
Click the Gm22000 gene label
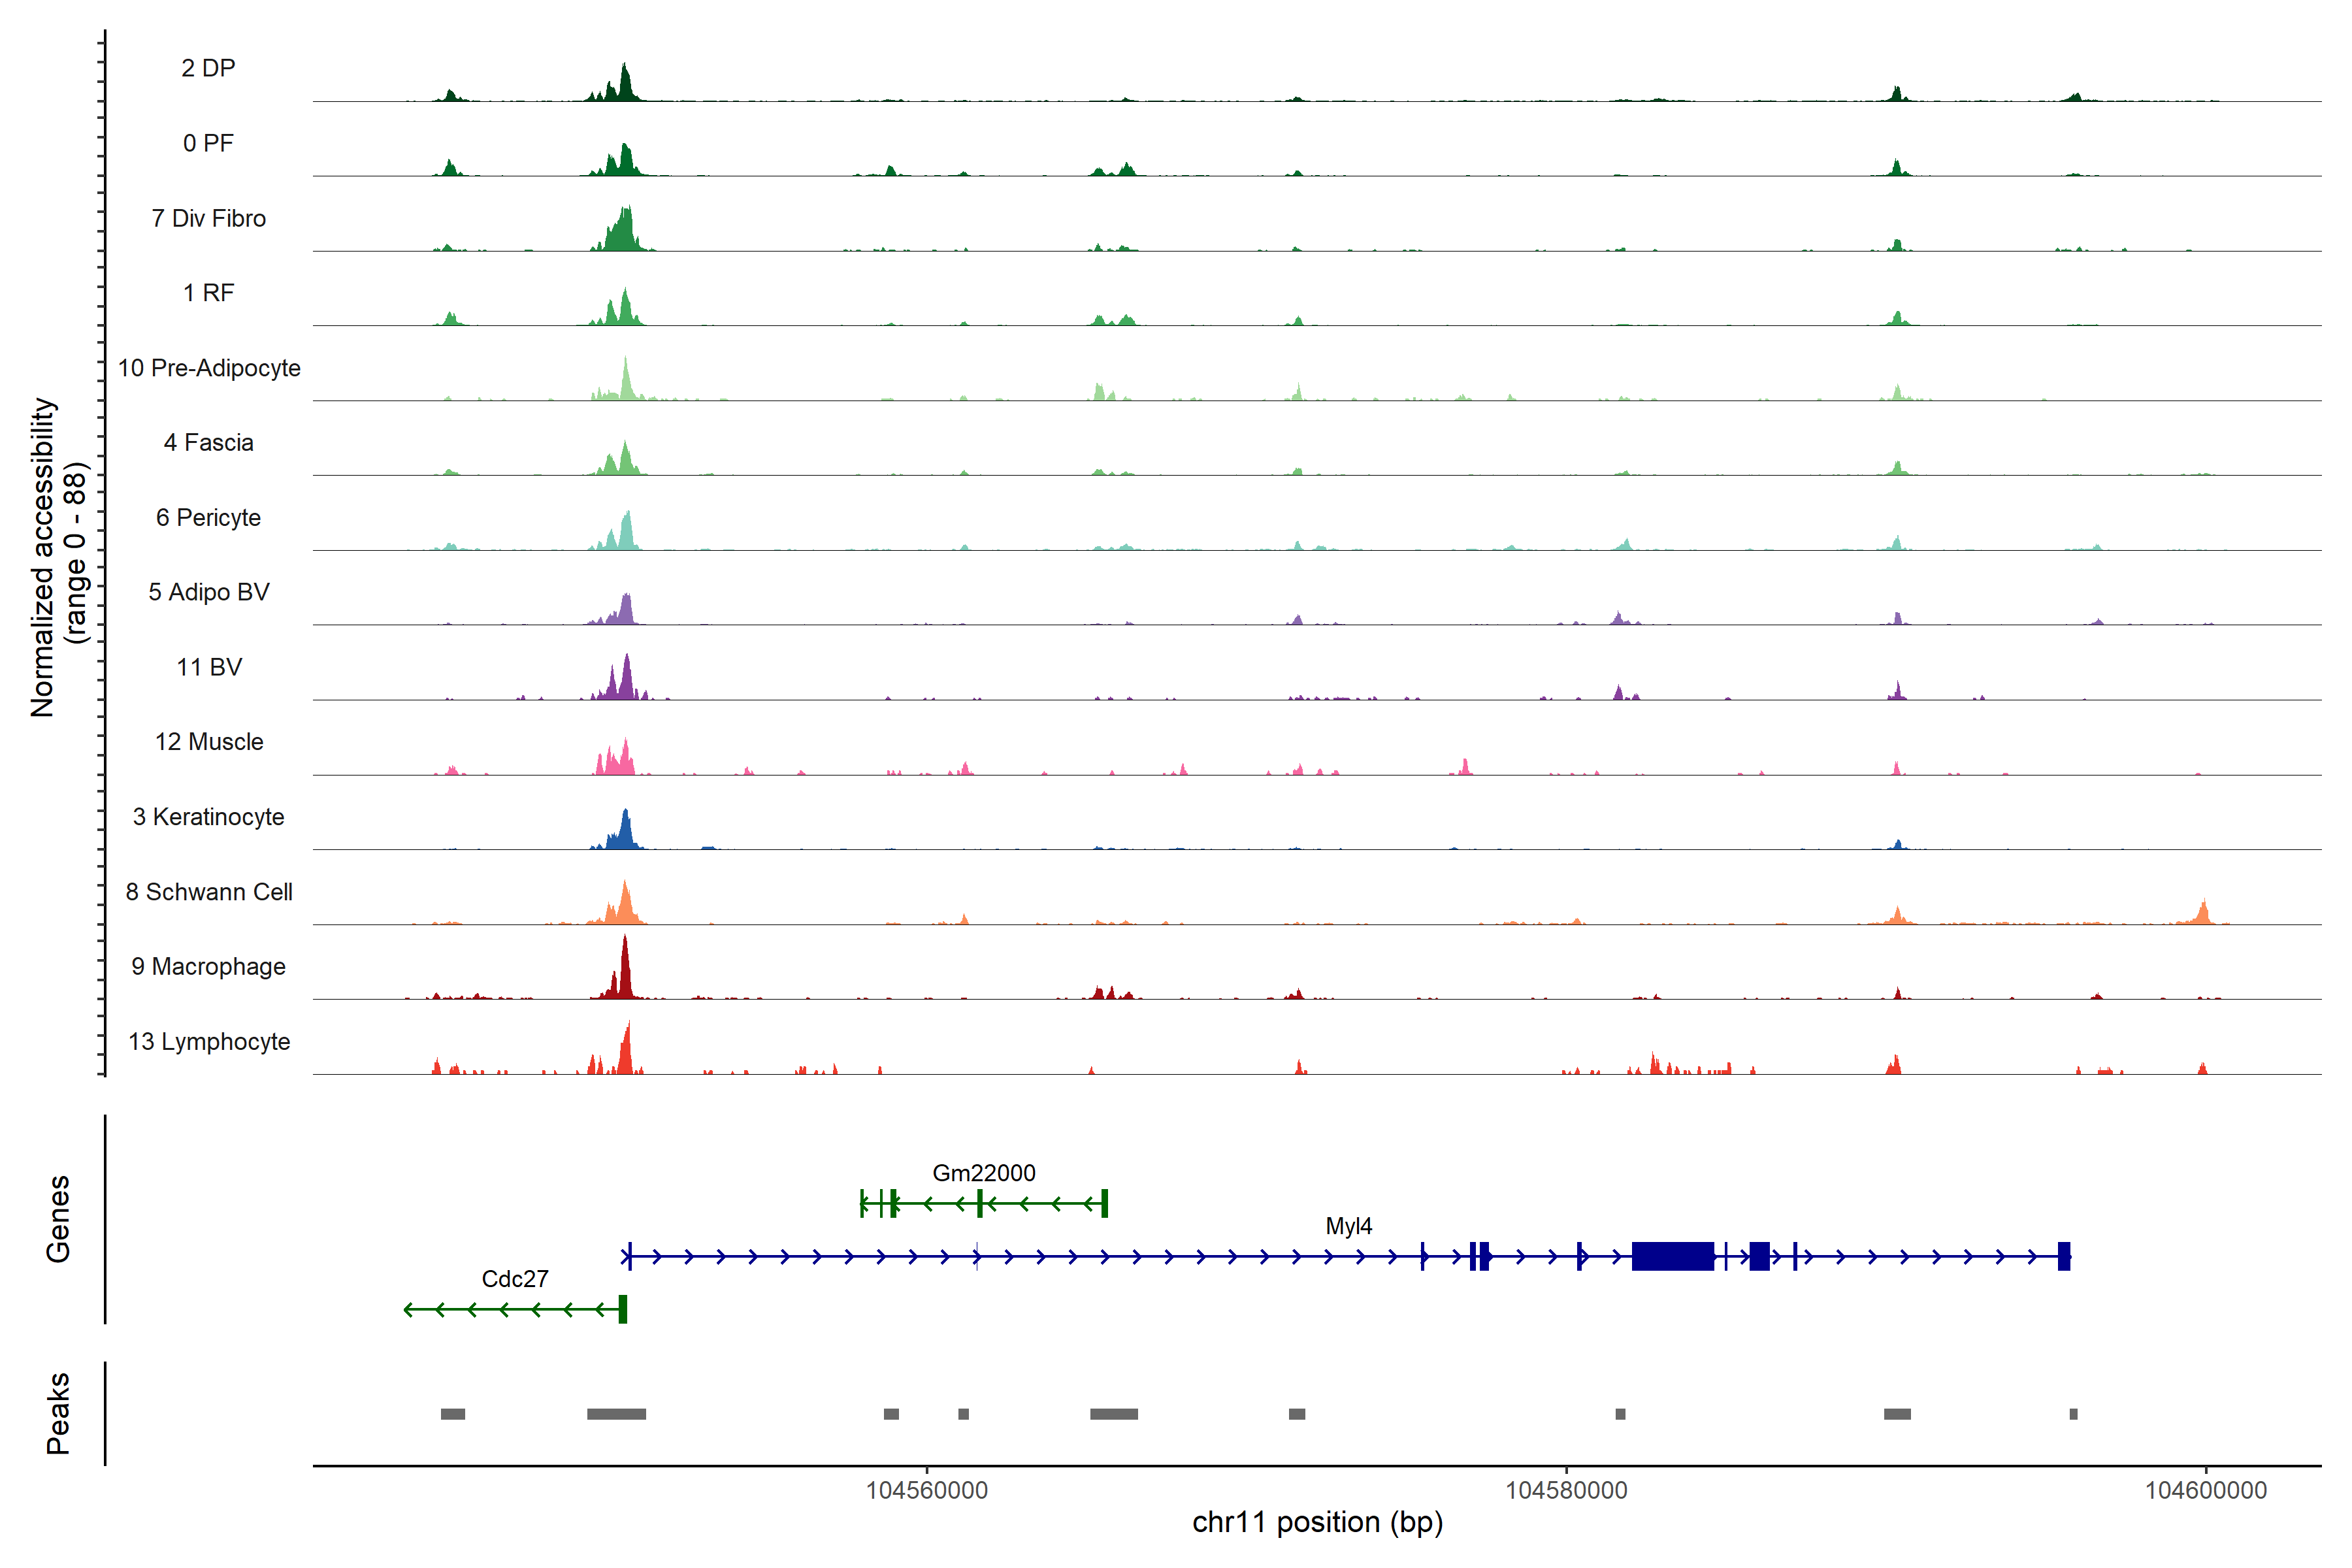coord(983,1173)
